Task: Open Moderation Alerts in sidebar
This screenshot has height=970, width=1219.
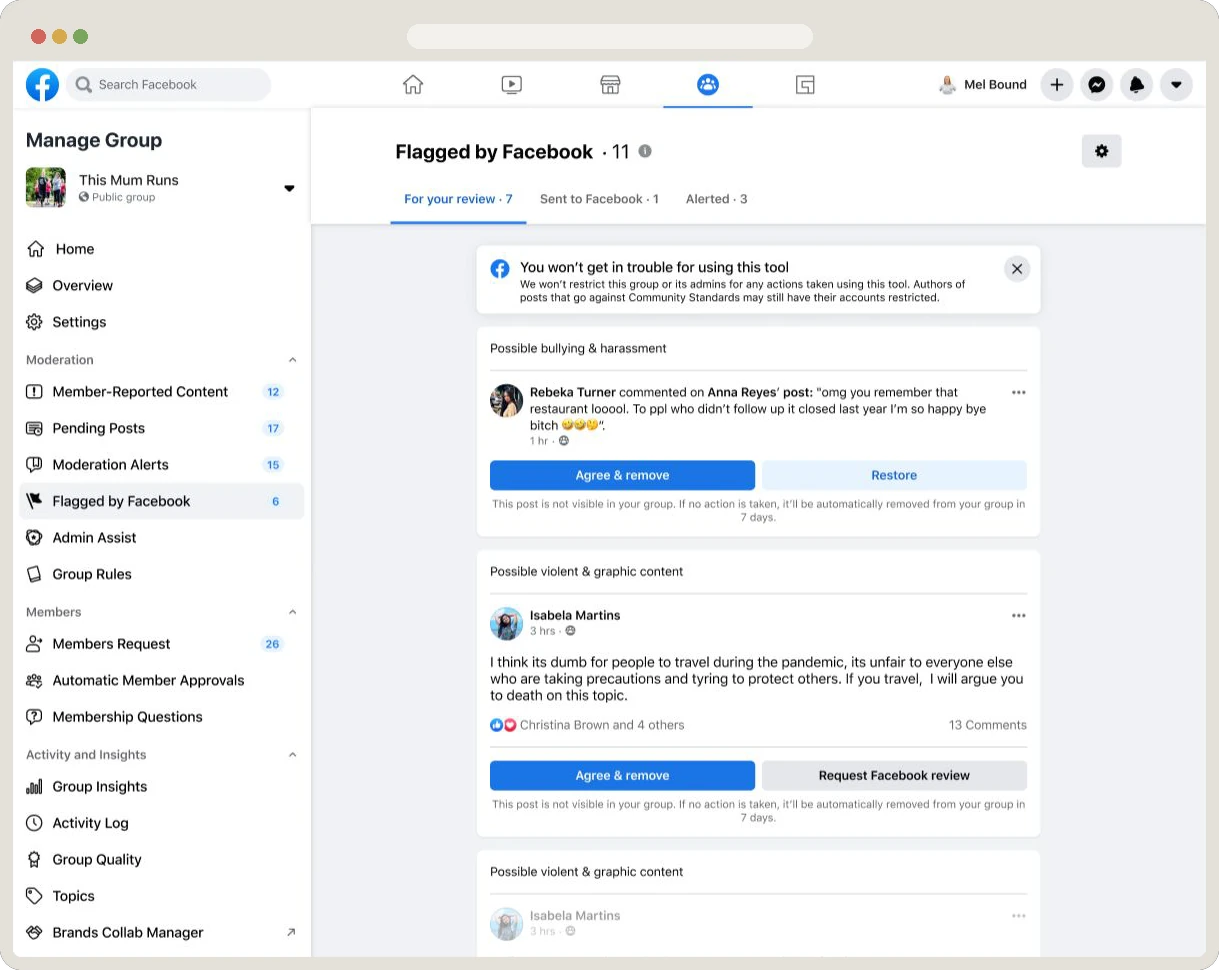Action: (161, 465)
